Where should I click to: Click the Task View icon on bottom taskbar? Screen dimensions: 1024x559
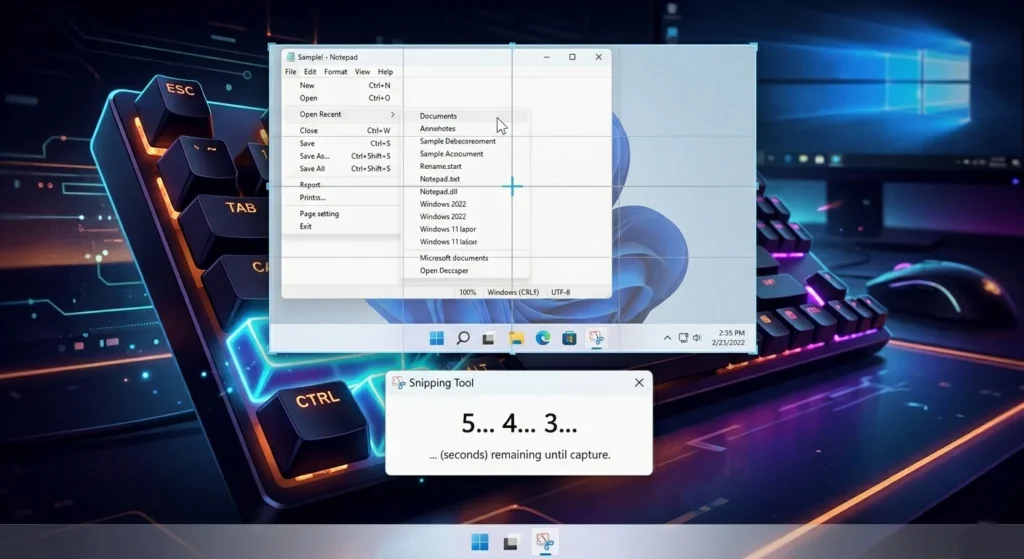(511, 542)
